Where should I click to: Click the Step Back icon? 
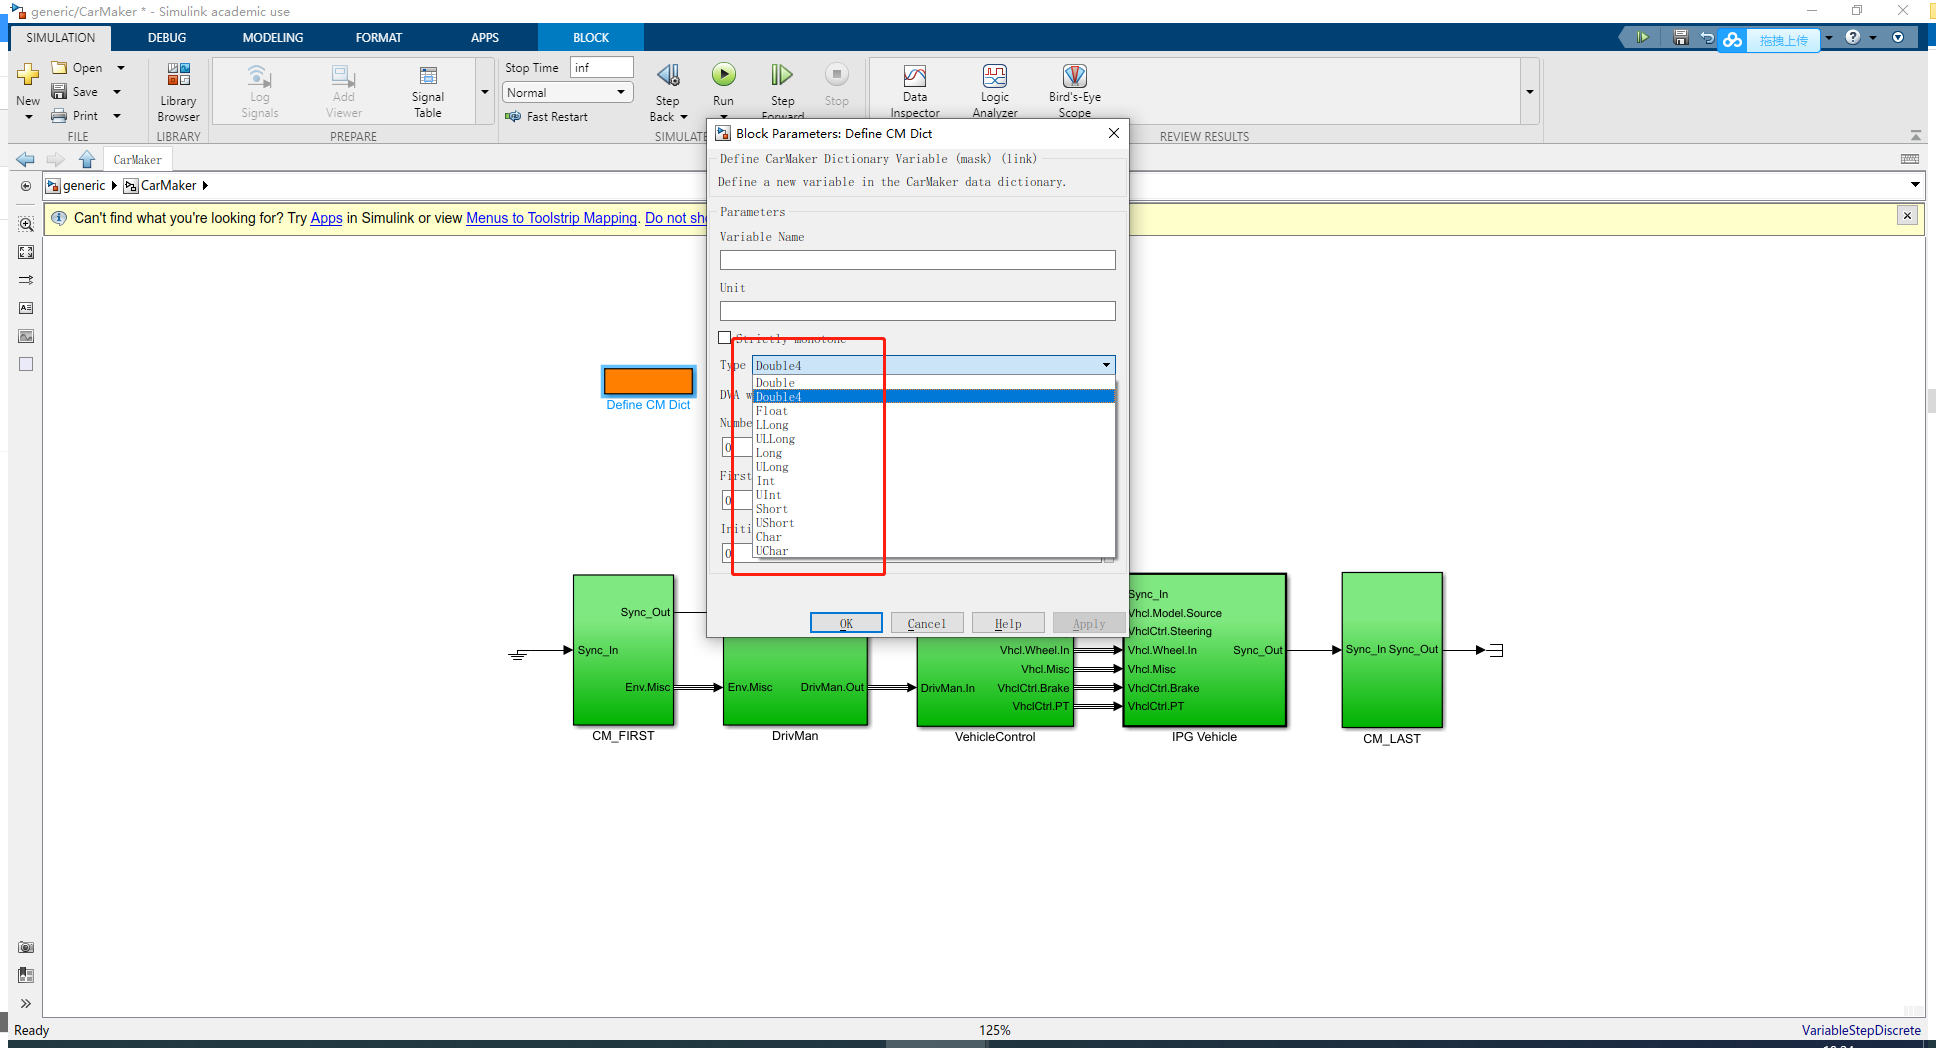pos(667,75)
